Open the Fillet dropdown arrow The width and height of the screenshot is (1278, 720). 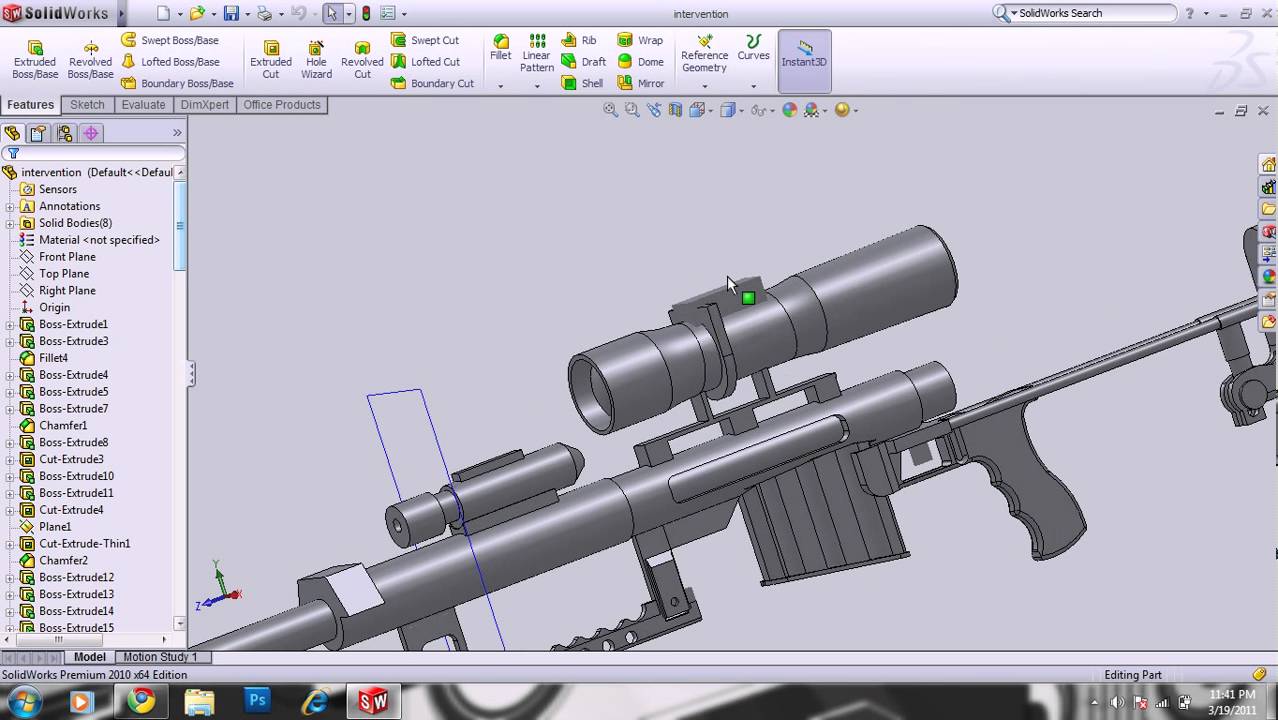(x=501, y=86)
